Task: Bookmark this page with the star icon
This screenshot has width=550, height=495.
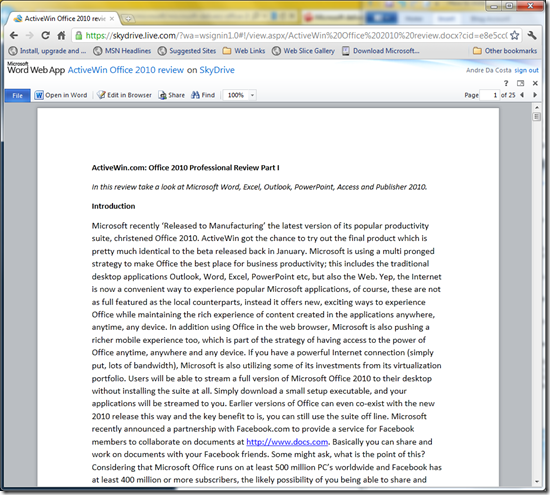Action: click(x=515, y=35)
